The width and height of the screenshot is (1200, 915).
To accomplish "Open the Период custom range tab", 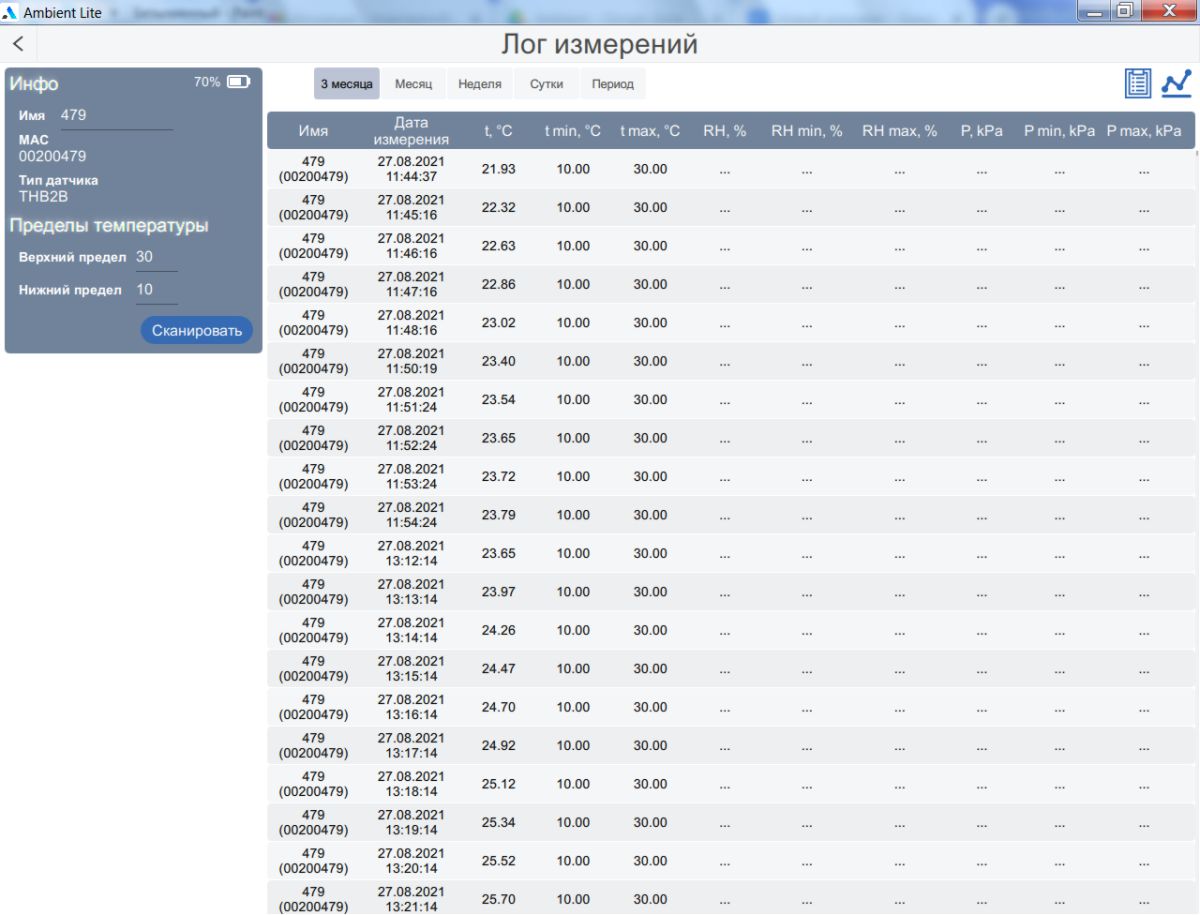I will coord(612,84).
